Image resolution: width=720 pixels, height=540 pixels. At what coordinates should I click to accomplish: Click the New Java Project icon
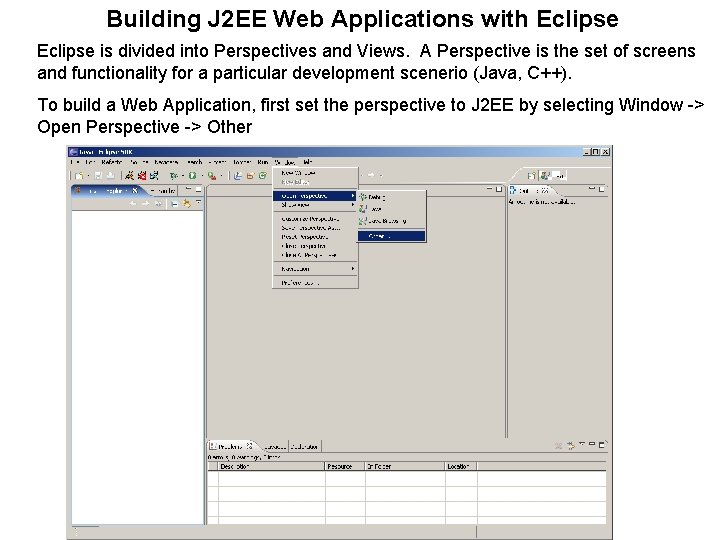tap(237, 175)
